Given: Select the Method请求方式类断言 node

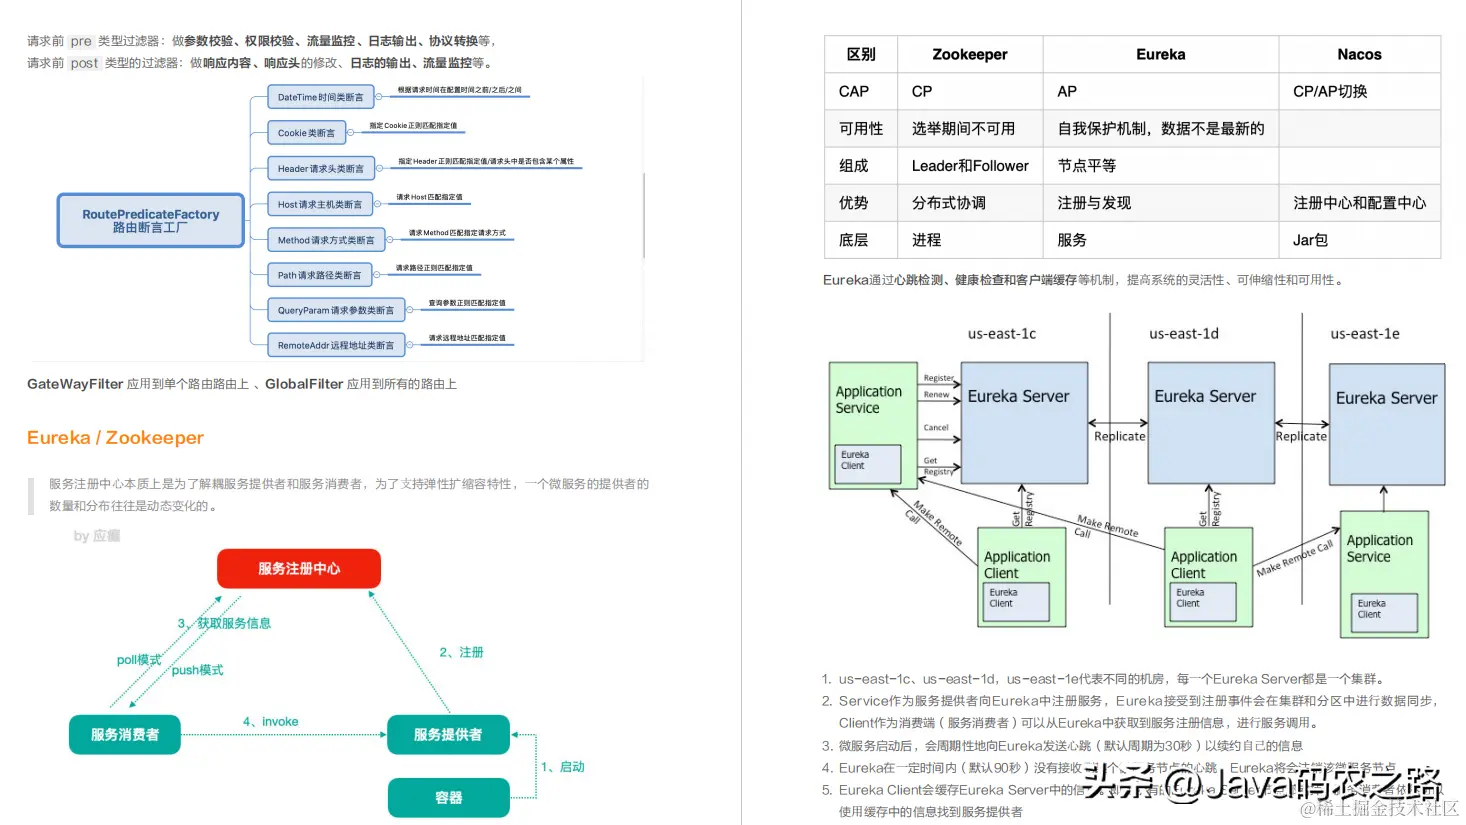Looking at the screenshot, I should pos(326,240).
